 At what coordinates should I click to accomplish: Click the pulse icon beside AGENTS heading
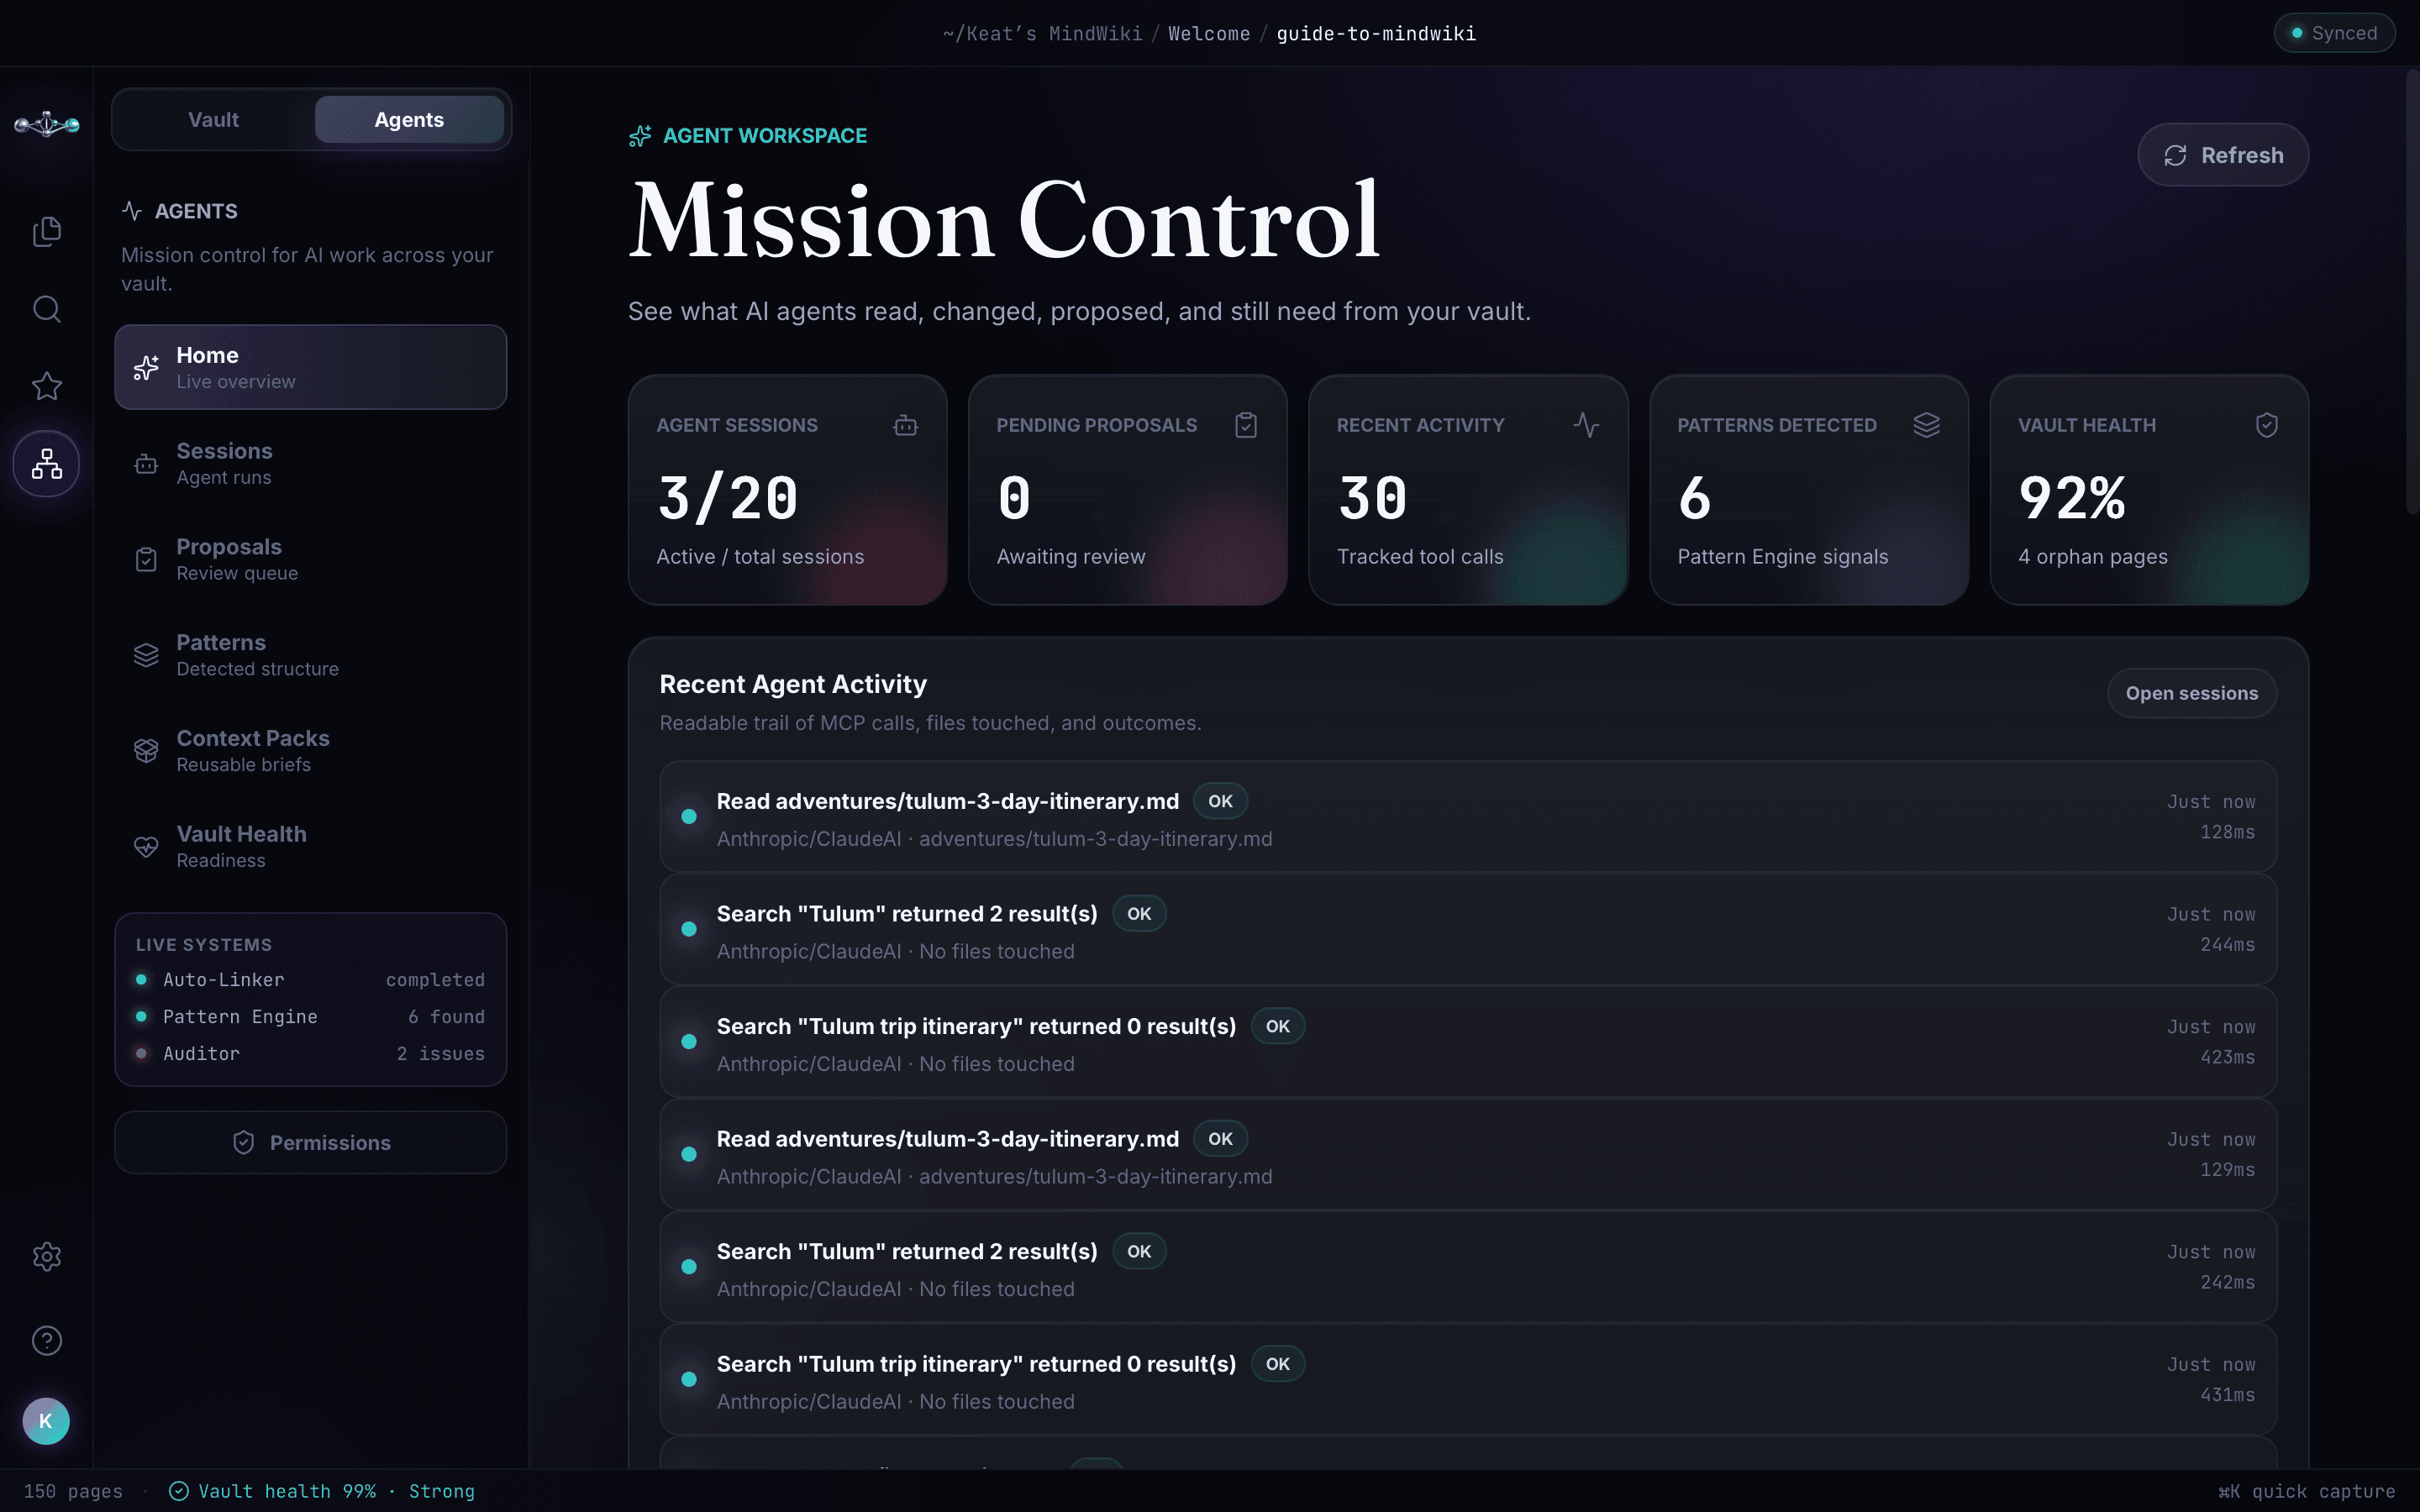point(132,211)
